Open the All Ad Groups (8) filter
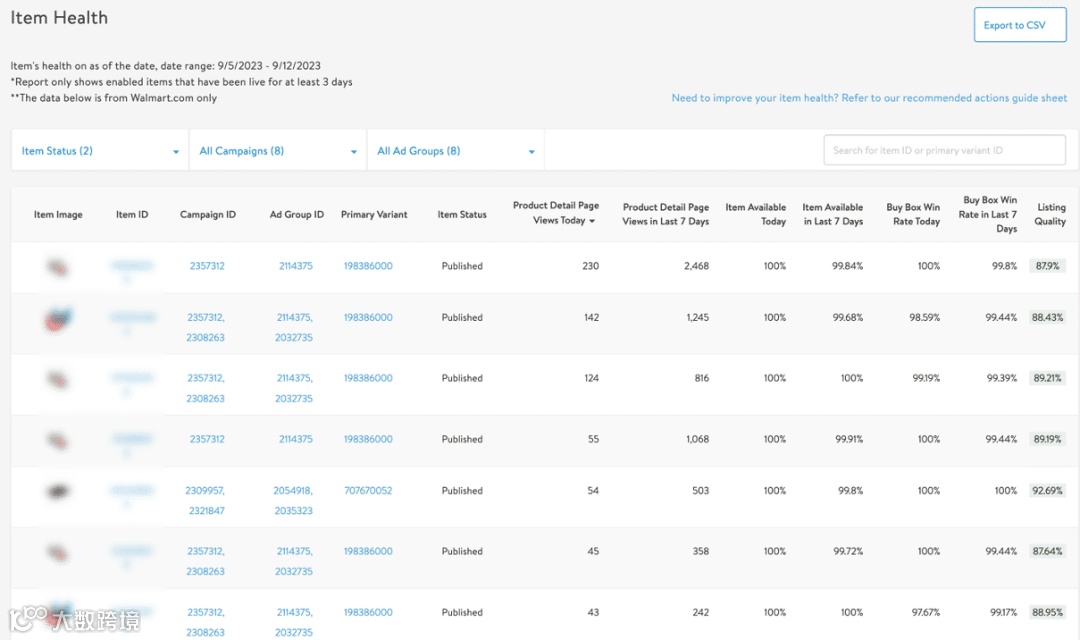The height and width of the screenshot is (640, 1080). point(455,151)
